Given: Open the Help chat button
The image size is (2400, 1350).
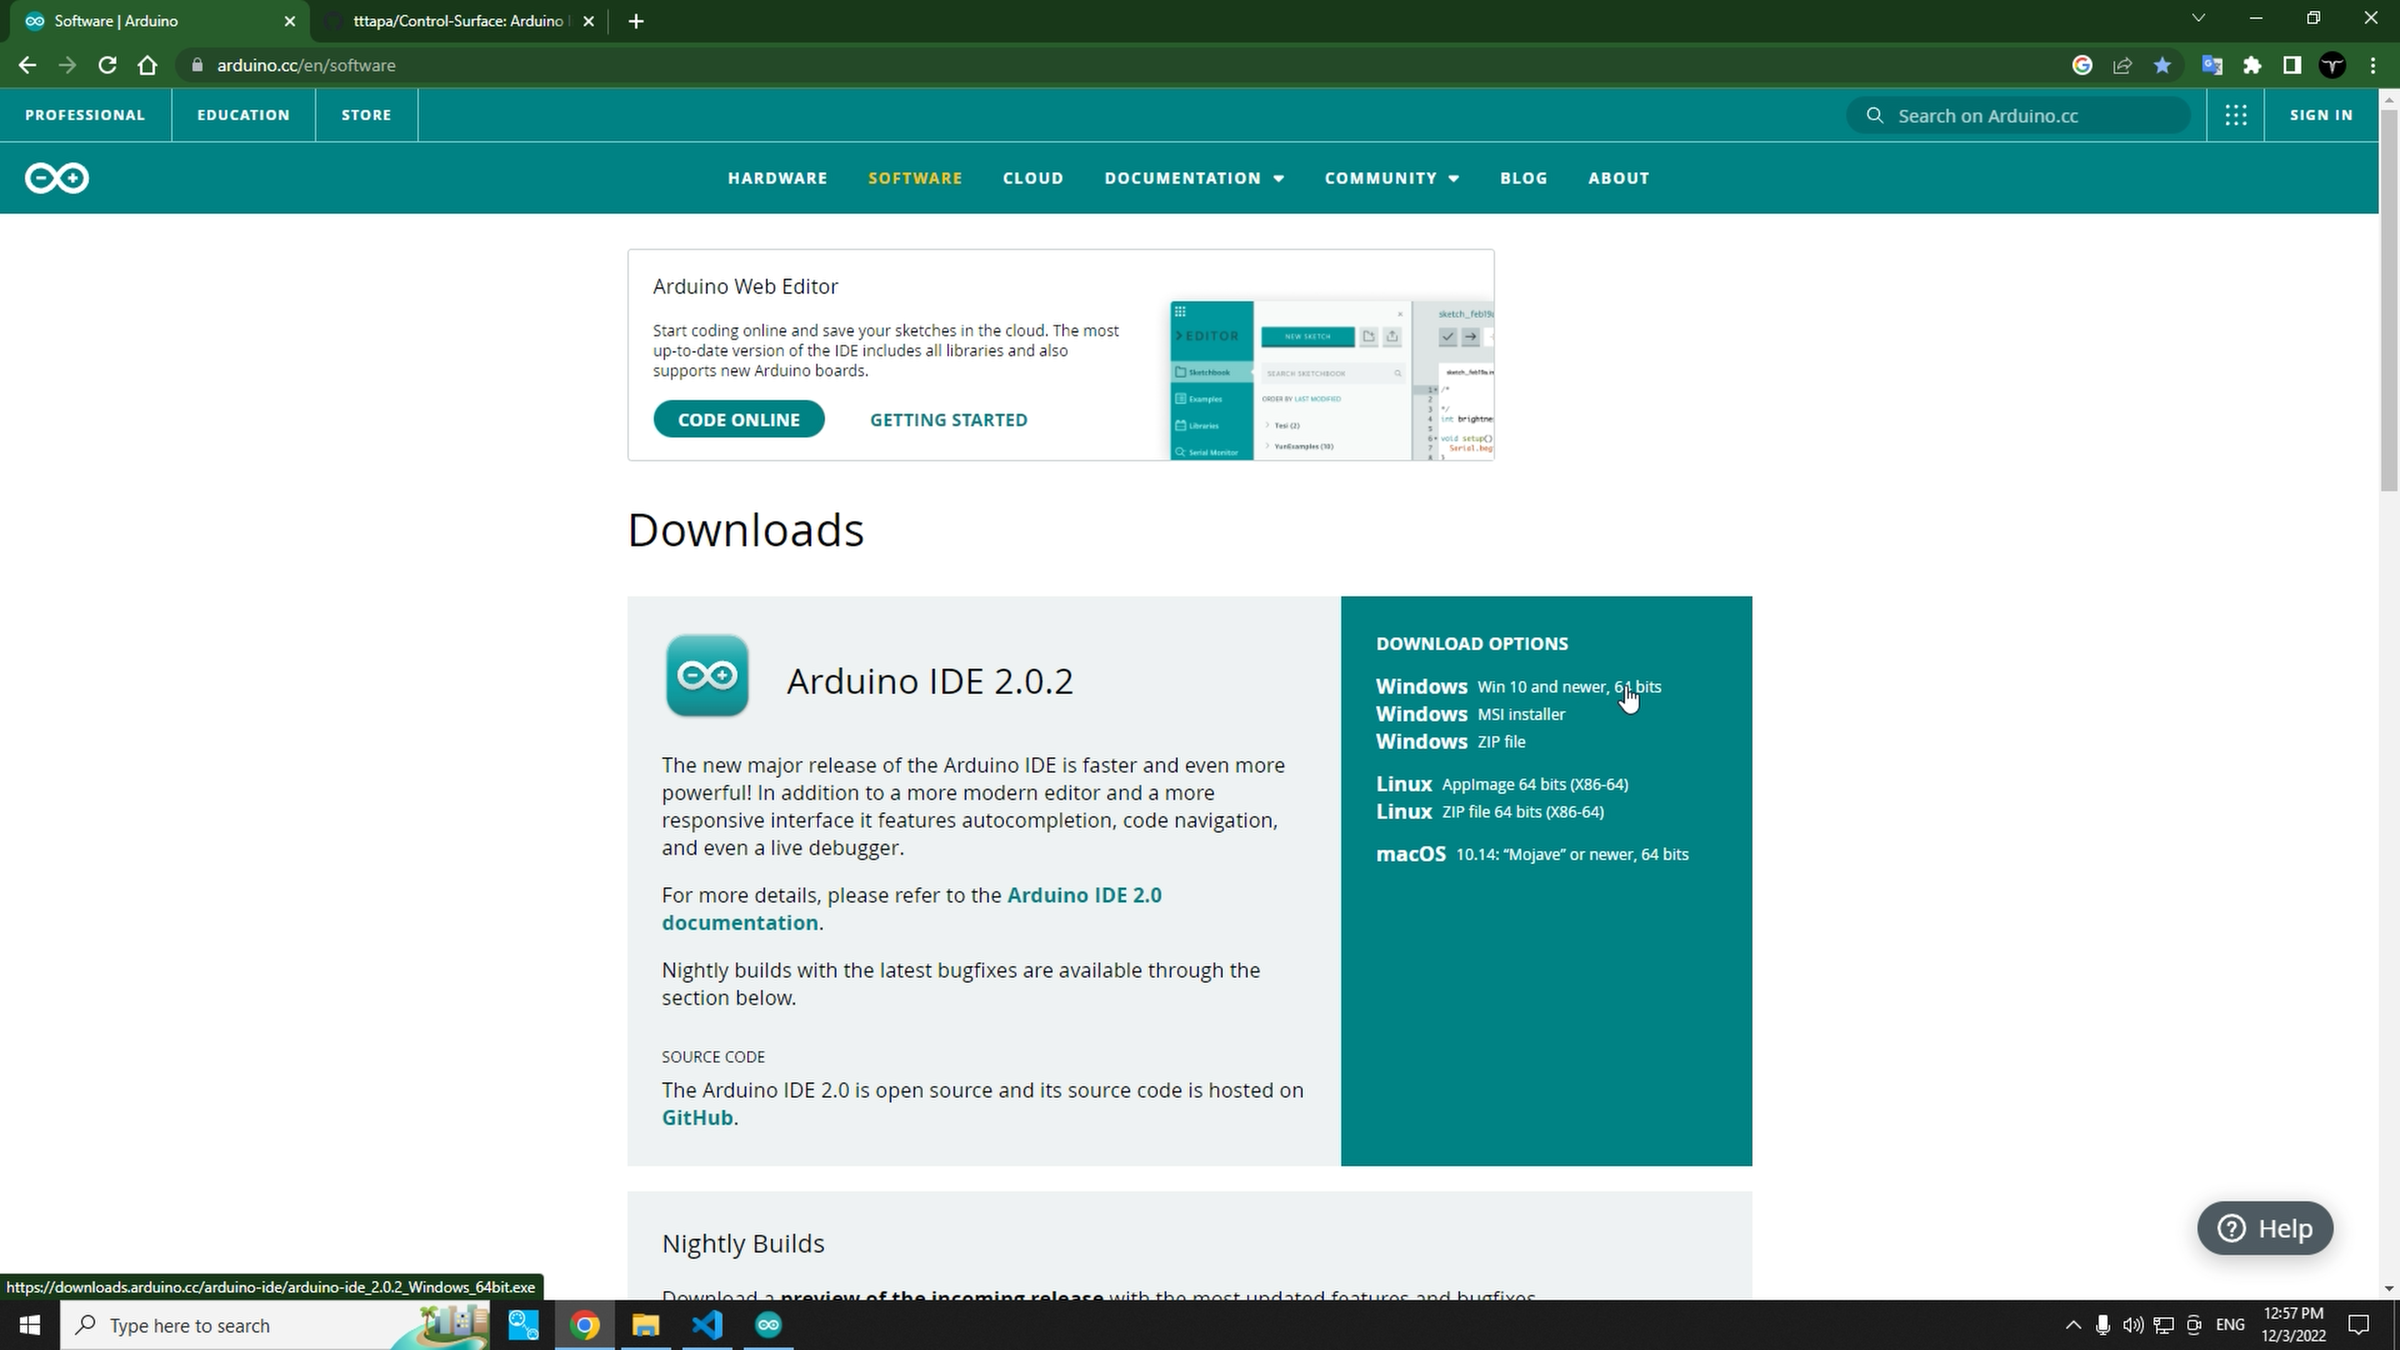Looking at the screenshot, I should point(2265,1228).
